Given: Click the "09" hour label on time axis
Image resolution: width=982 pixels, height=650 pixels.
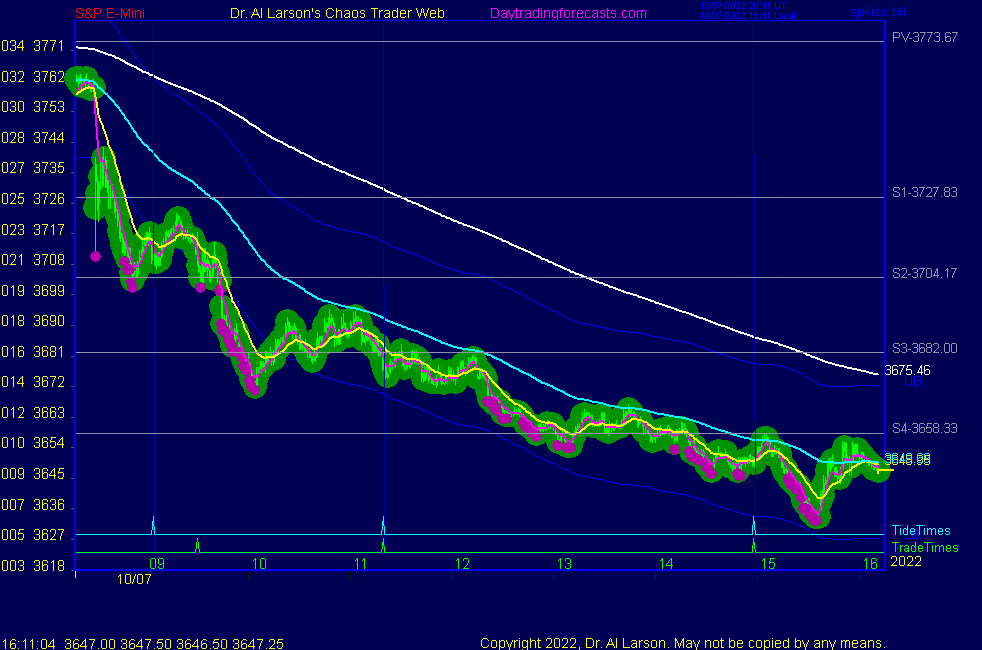Looking at the screenshot, I should click(x=157, y=564).
